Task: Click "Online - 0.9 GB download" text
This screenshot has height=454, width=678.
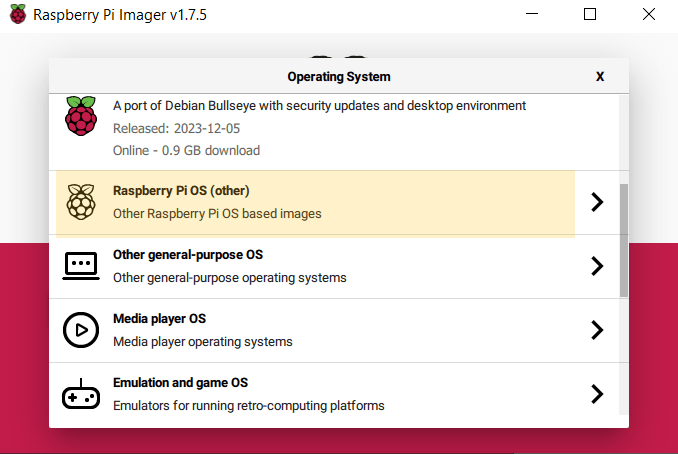Action: coord(186,150)
